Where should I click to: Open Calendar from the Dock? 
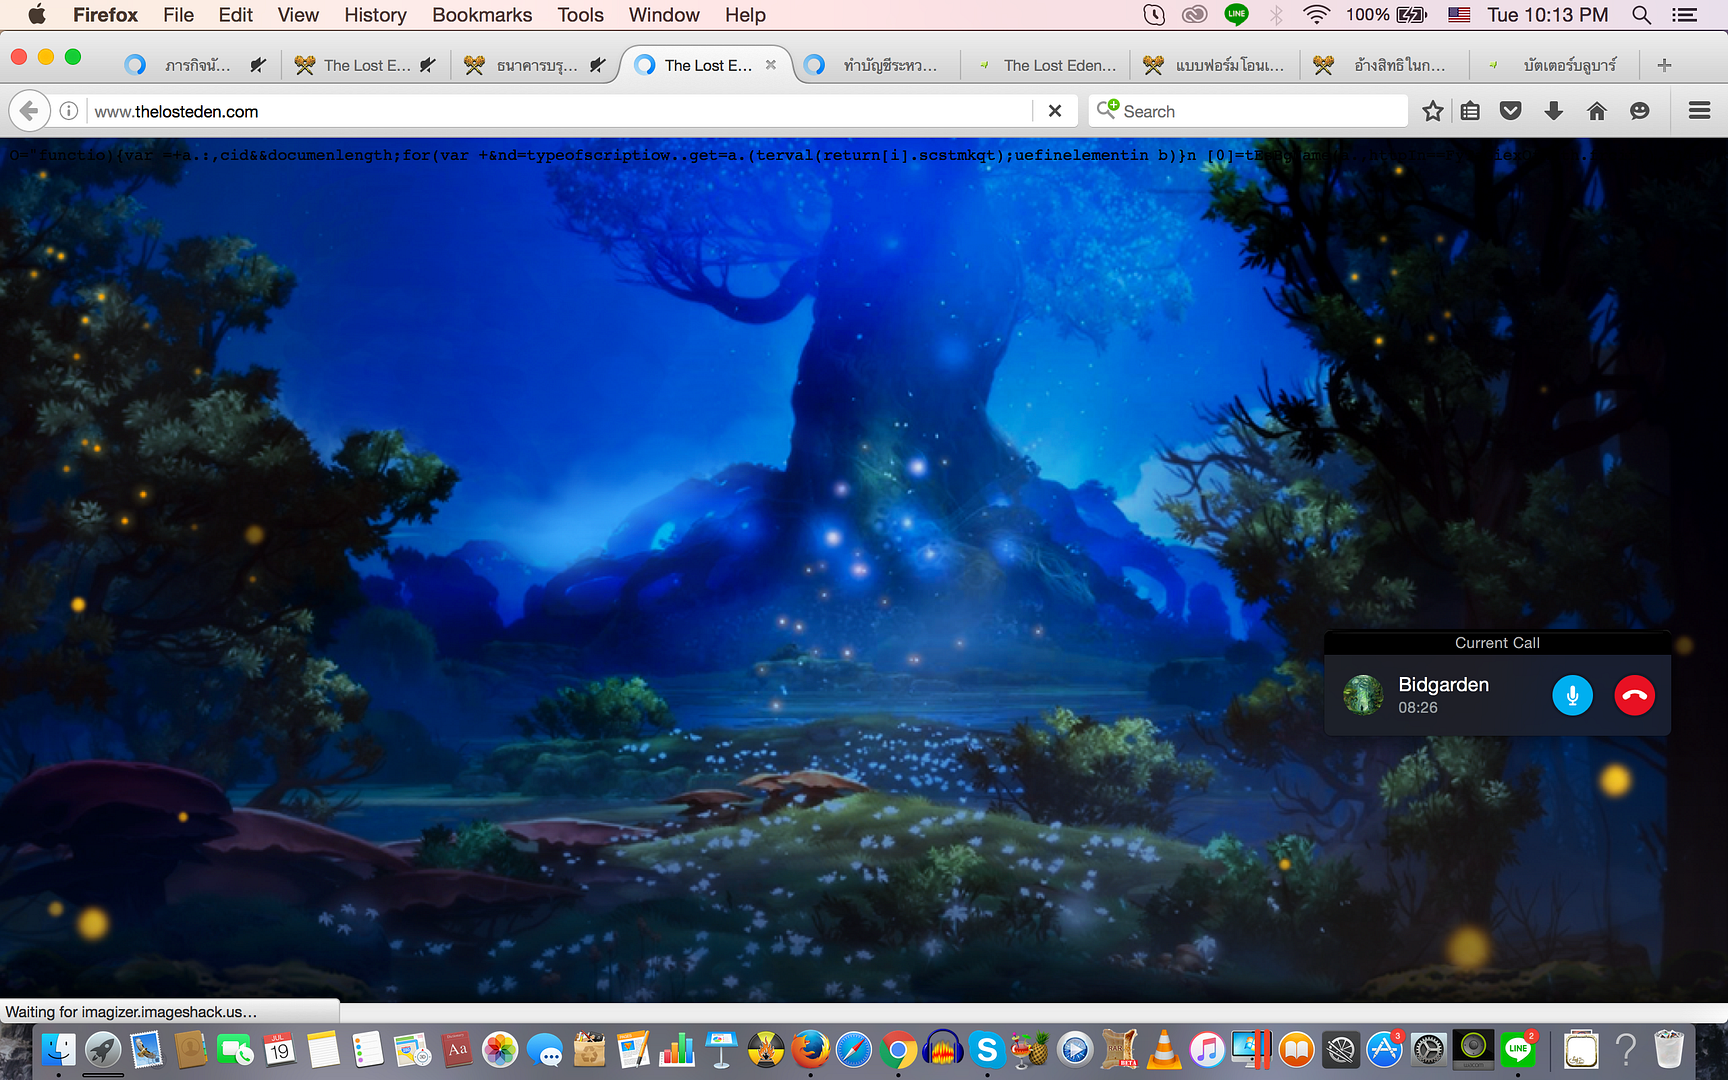pos(280,1050)
